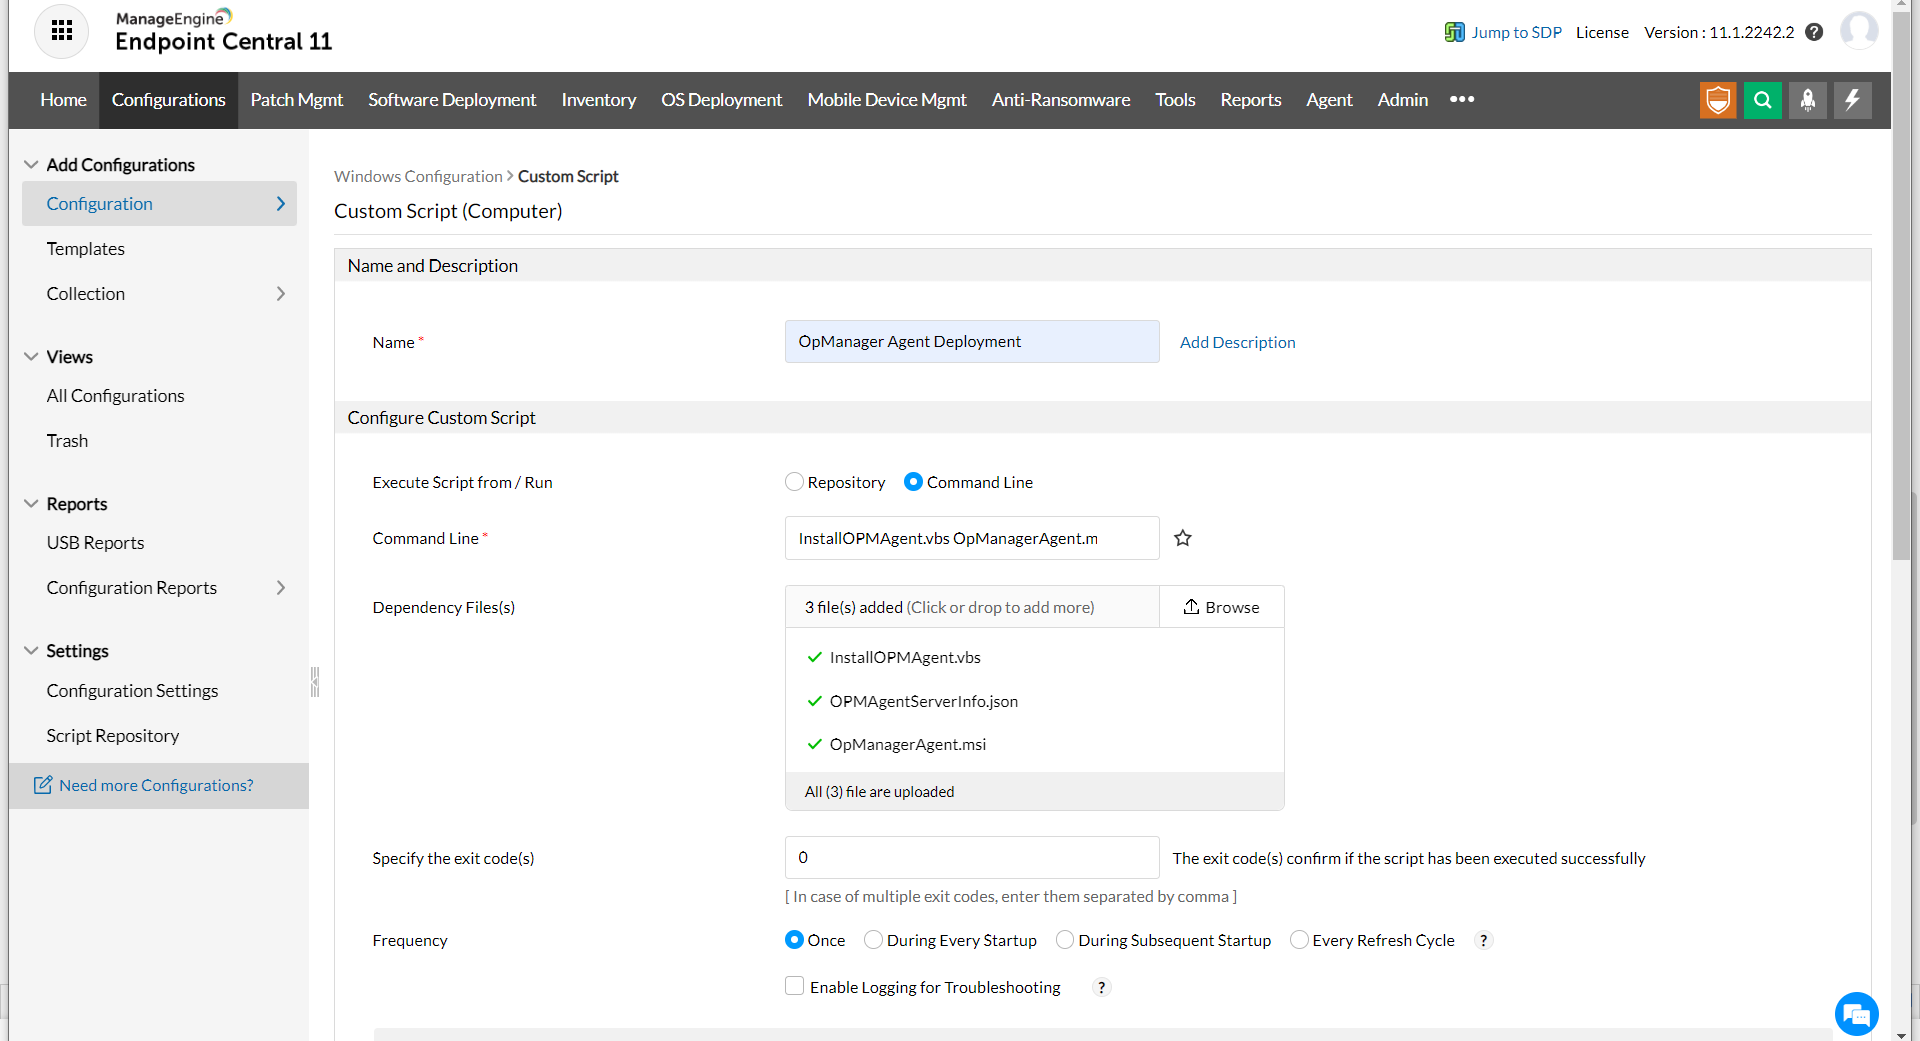This screenshot has width=1920, height=1041.
Task: Click Browse to add dependency files
Action: point(1221,607)
